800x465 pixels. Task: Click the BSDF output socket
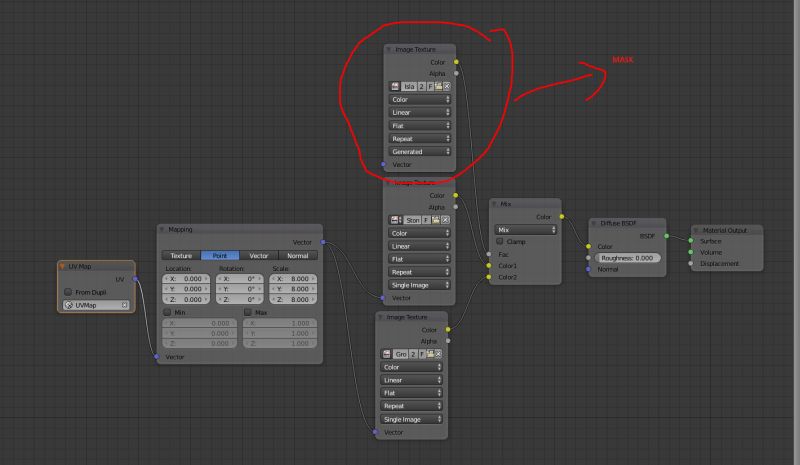(666, 236)
